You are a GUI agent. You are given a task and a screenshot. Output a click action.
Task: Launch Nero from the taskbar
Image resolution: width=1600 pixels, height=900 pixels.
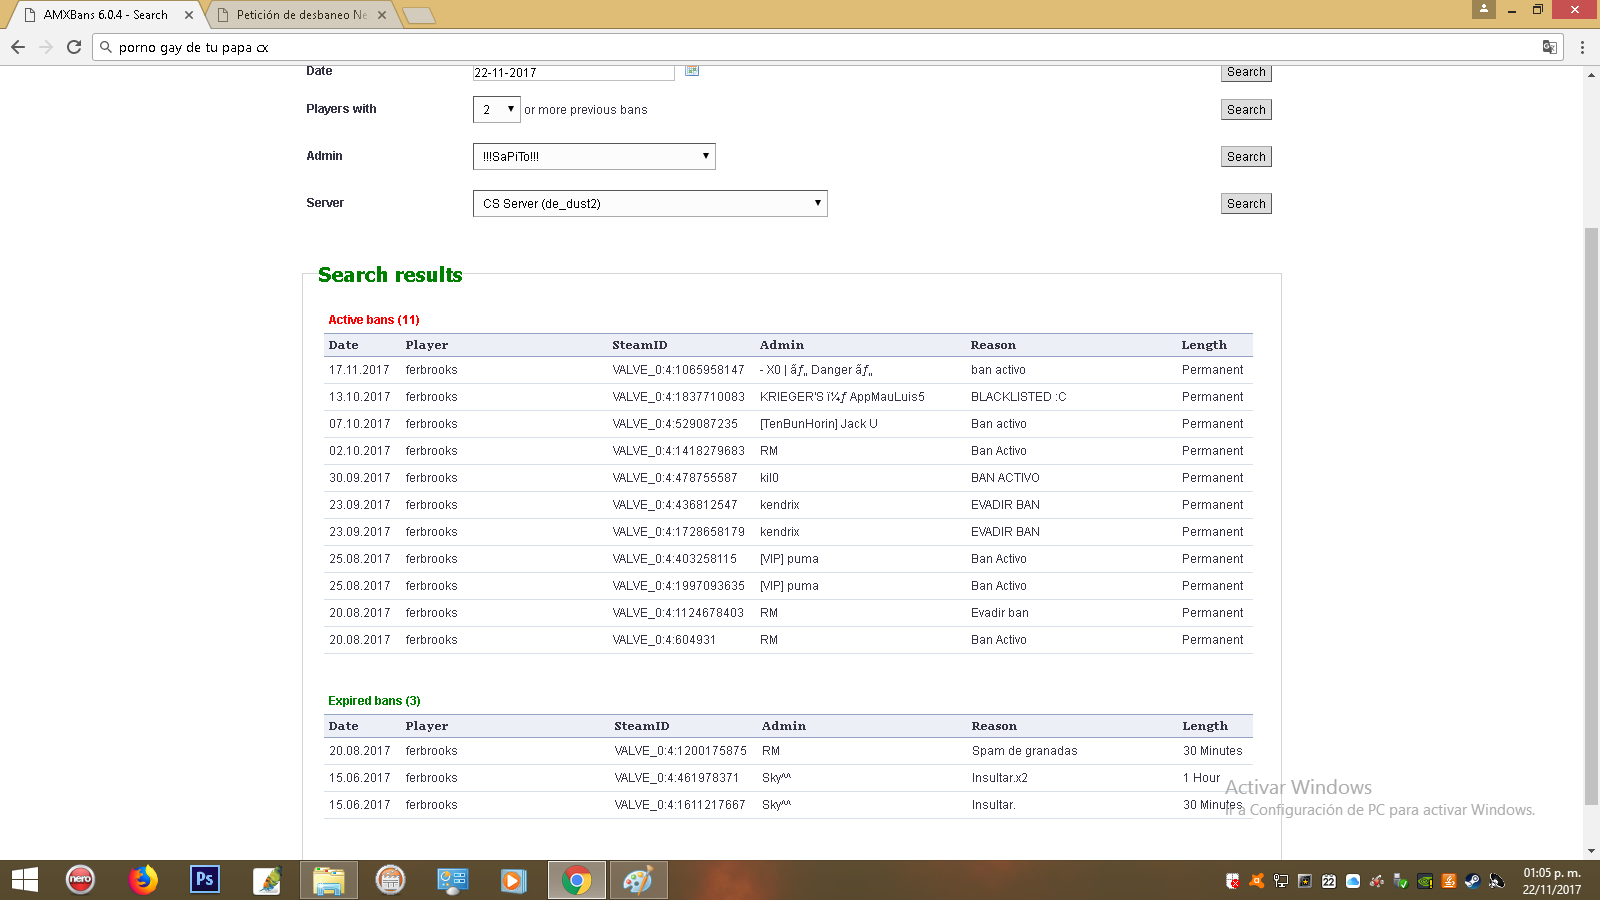pos(80,880)
